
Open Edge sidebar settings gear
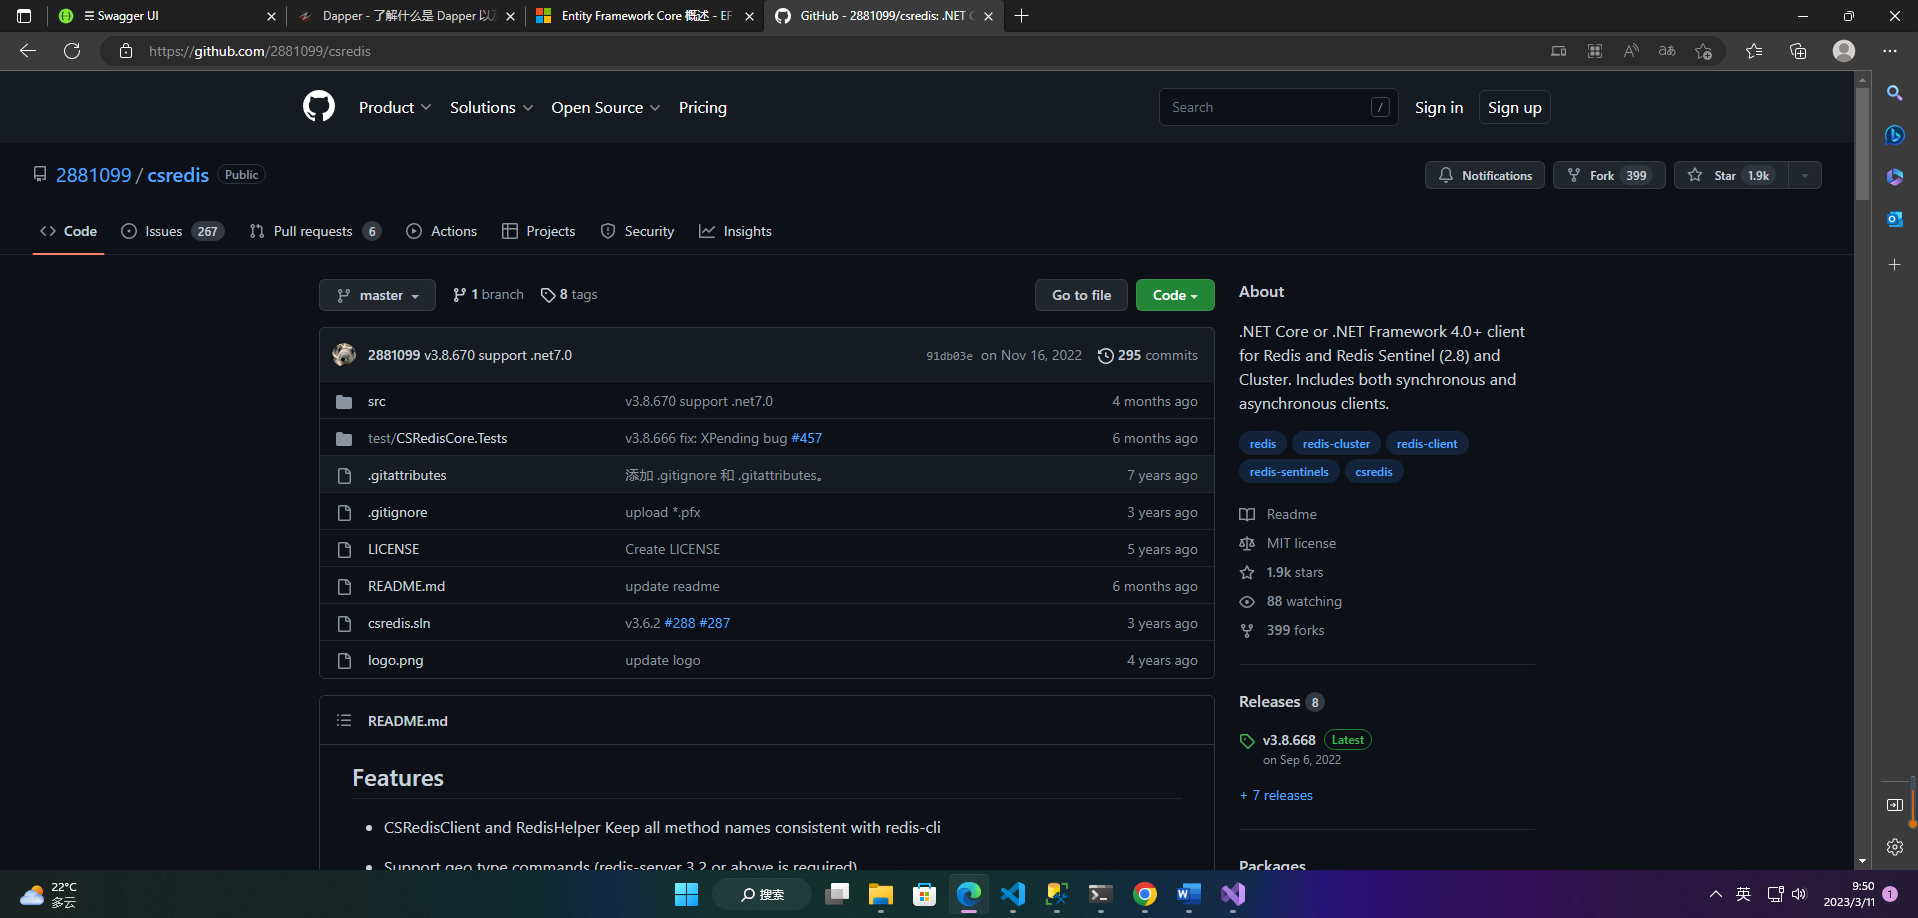pyautogui.click(x=1894, y=847)
